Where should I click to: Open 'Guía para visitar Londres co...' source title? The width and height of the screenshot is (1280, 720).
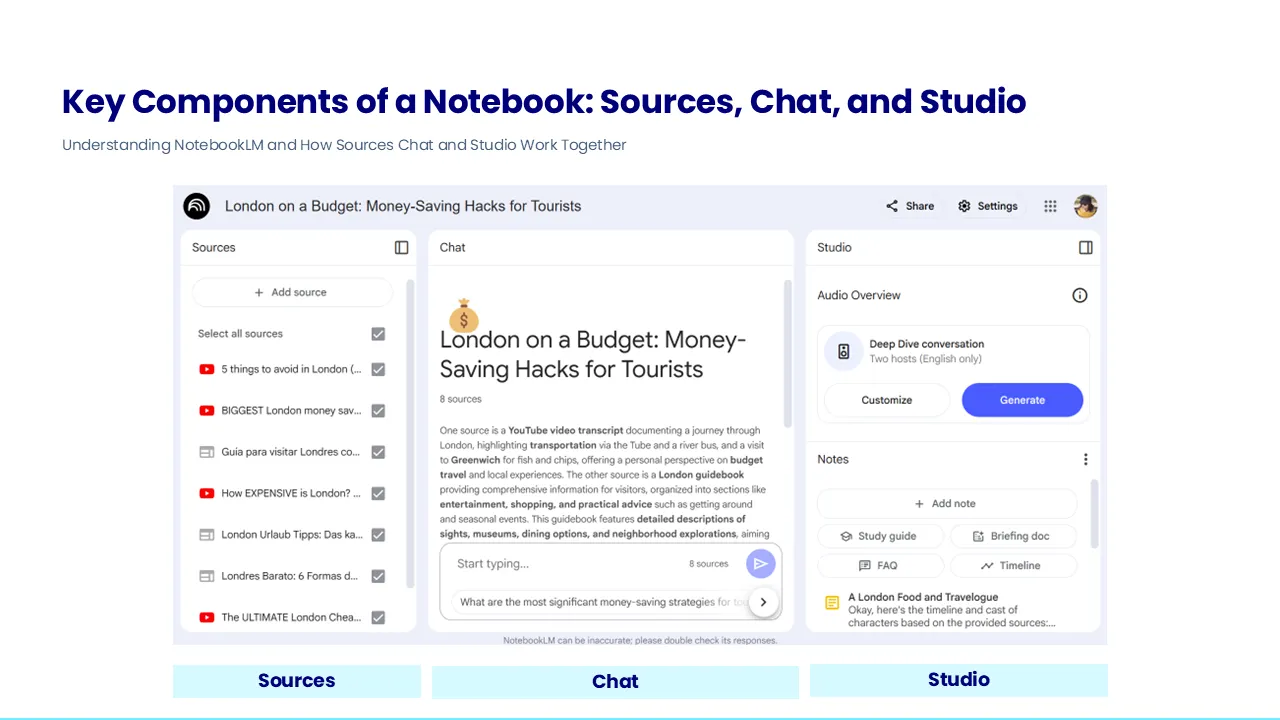[290, 452]
